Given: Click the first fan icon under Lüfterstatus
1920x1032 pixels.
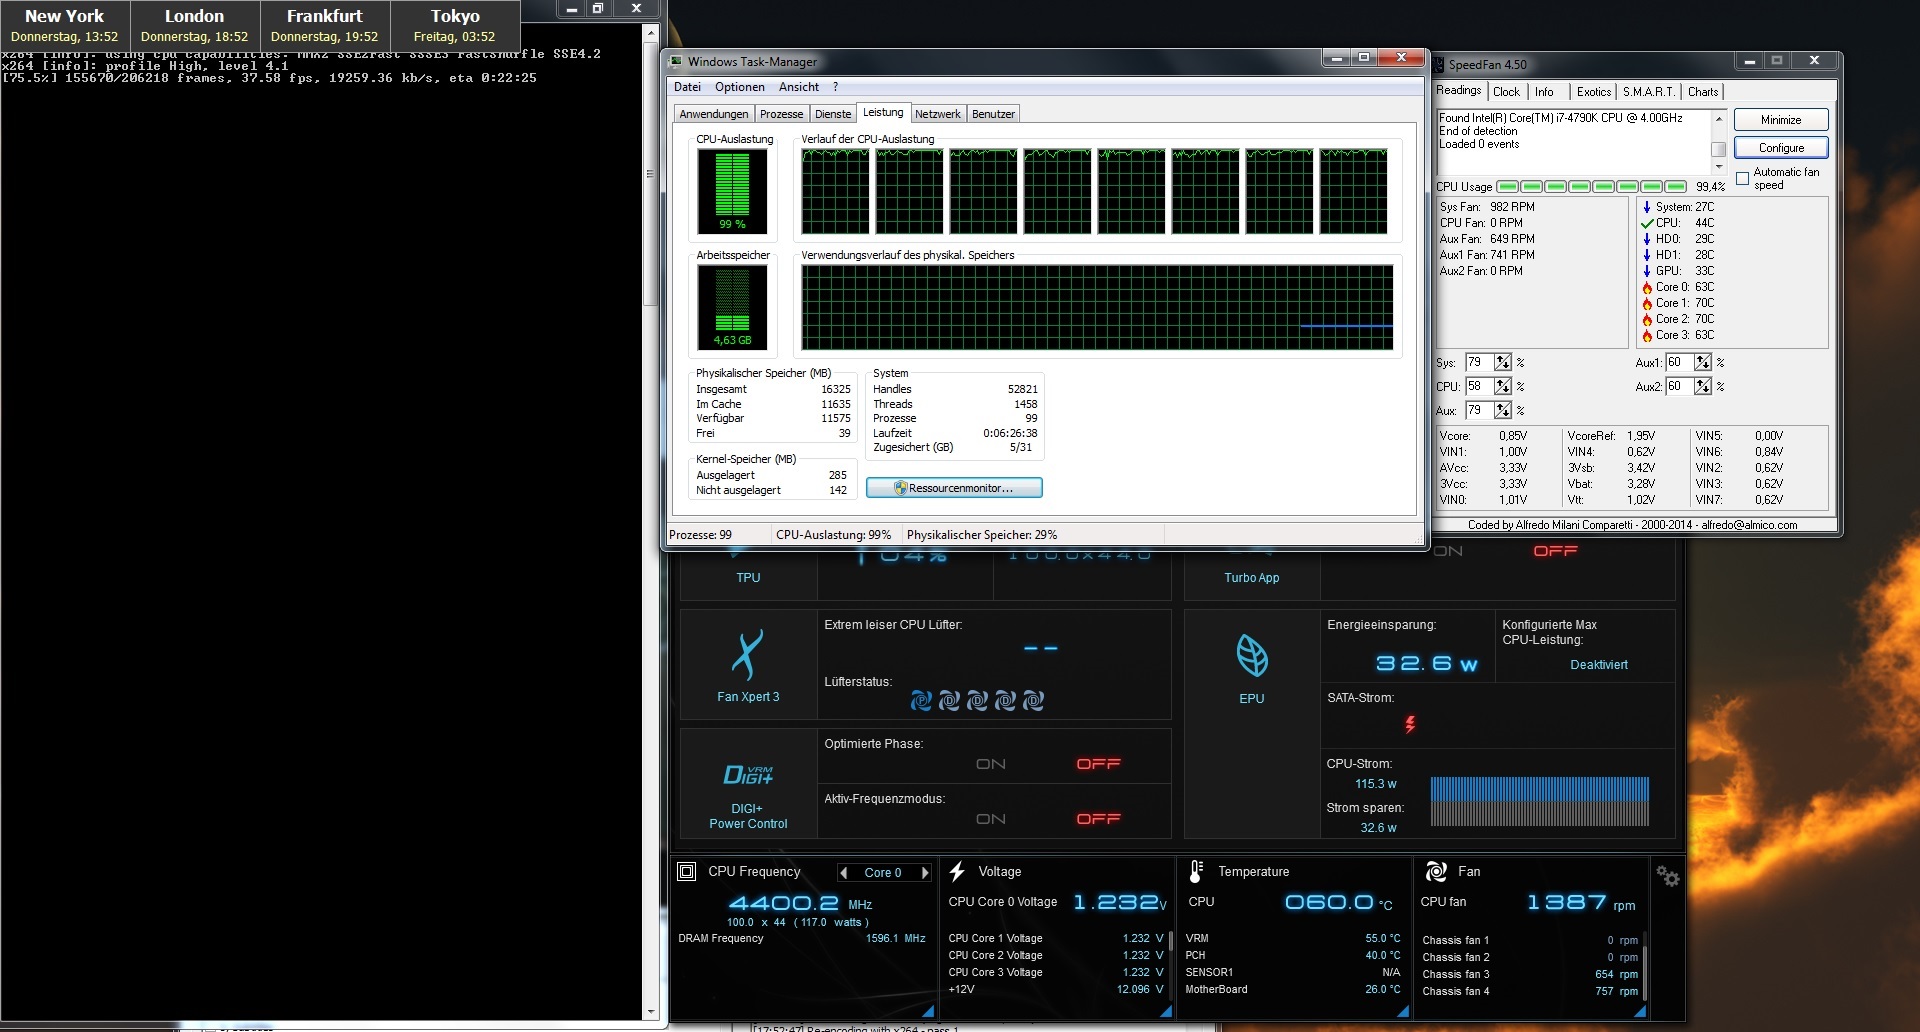Looking at the screenshot, I should tap(921, 701).
